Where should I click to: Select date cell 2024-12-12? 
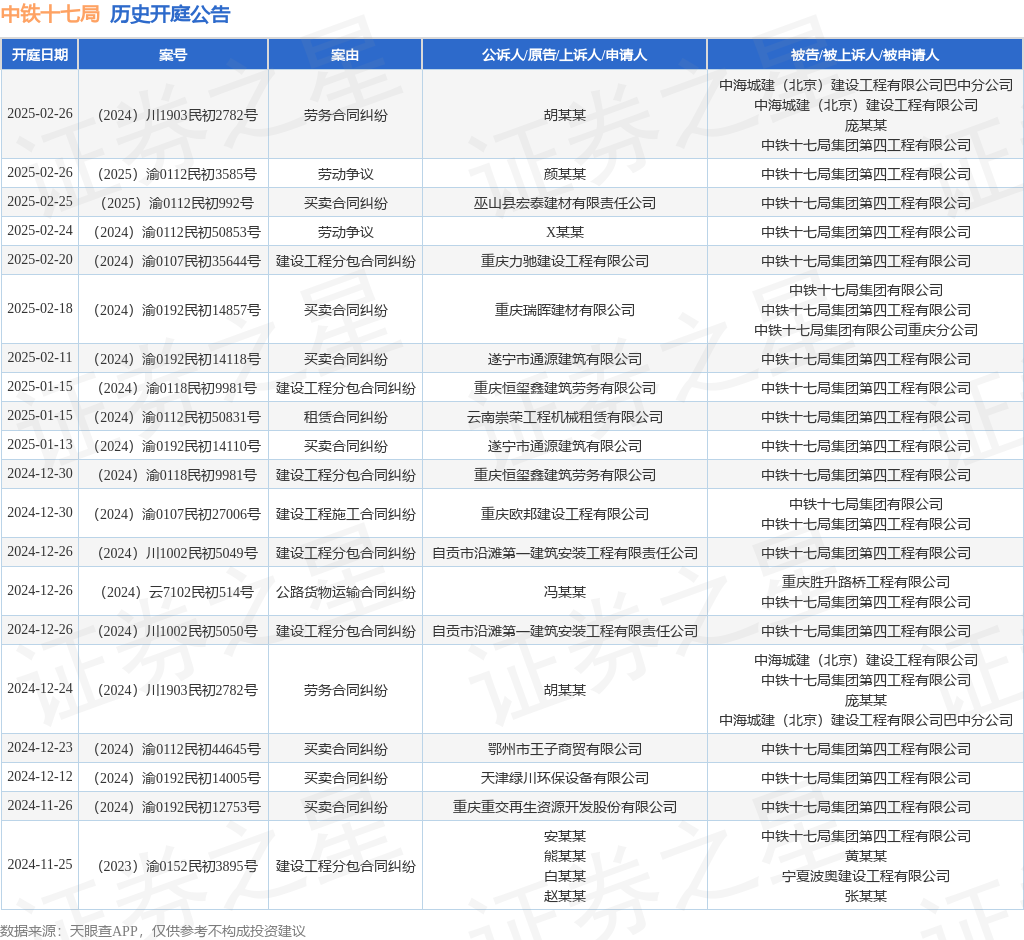click(40, 776)
